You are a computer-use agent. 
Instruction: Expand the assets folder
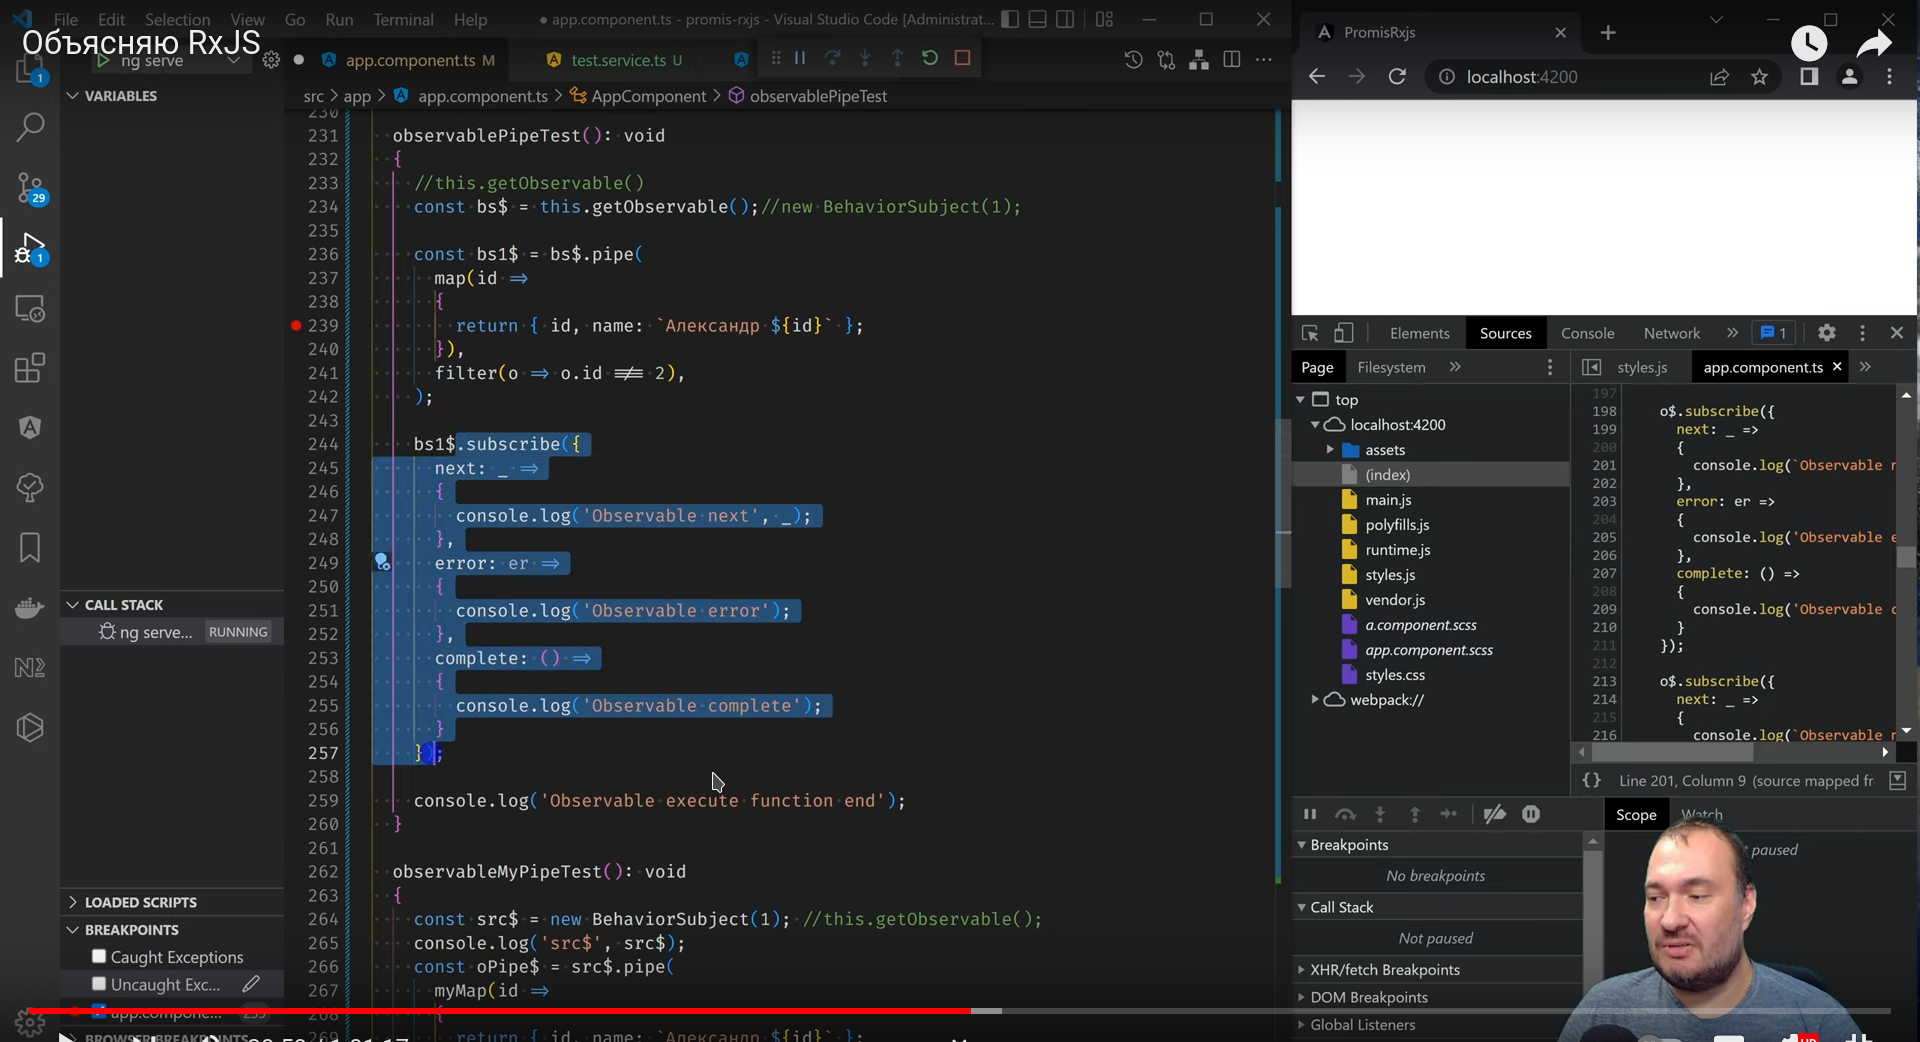pyautogui.click(x=1330, y=450)
